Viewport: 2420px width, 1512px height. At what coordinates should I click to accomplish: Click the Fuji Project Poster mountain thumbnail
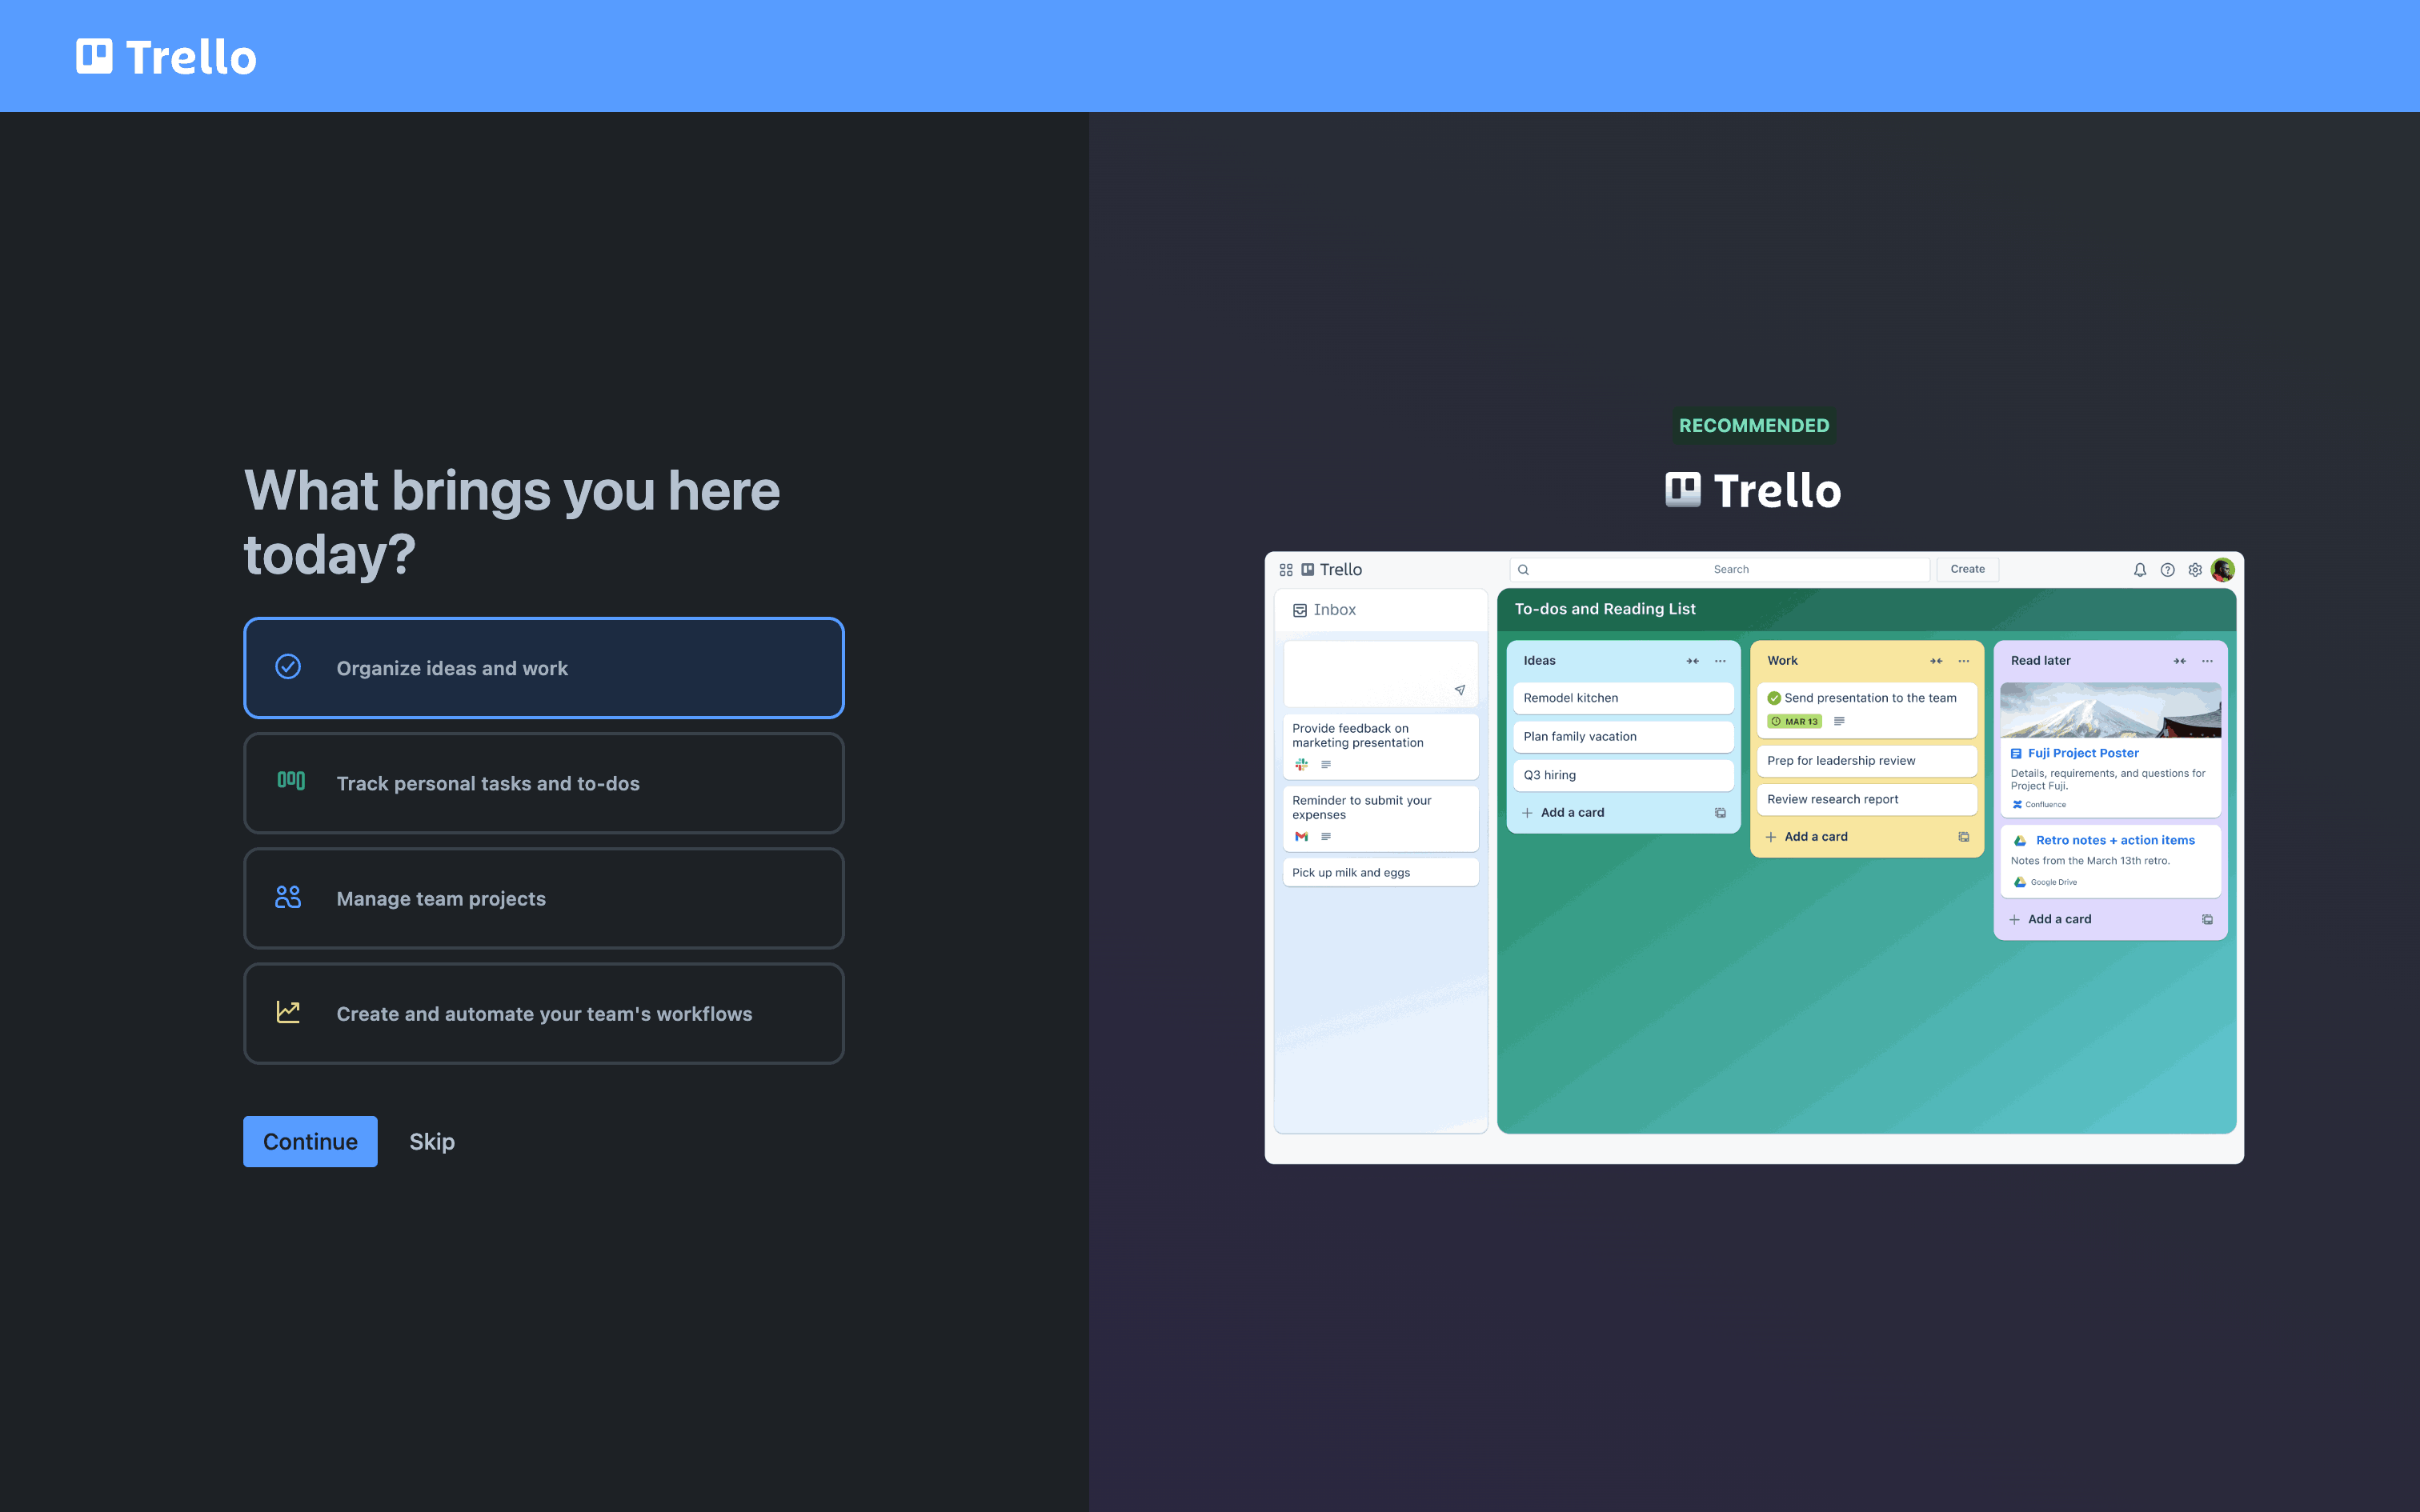coord(2110,710)
